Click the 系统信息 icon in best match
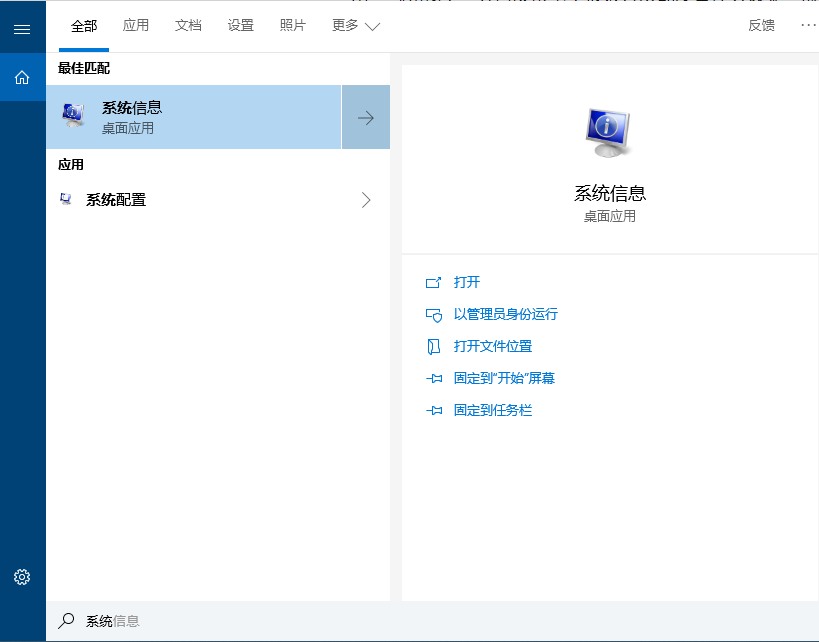 click(74, 116)
